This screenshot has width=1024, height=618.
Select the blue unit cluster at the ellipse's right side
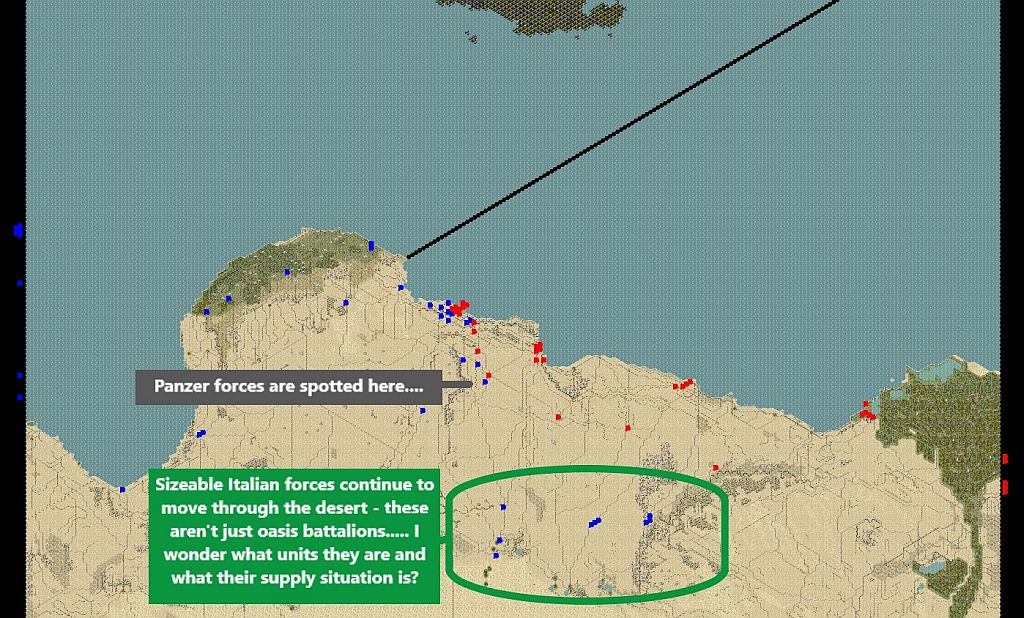click(x=648, y=519)
